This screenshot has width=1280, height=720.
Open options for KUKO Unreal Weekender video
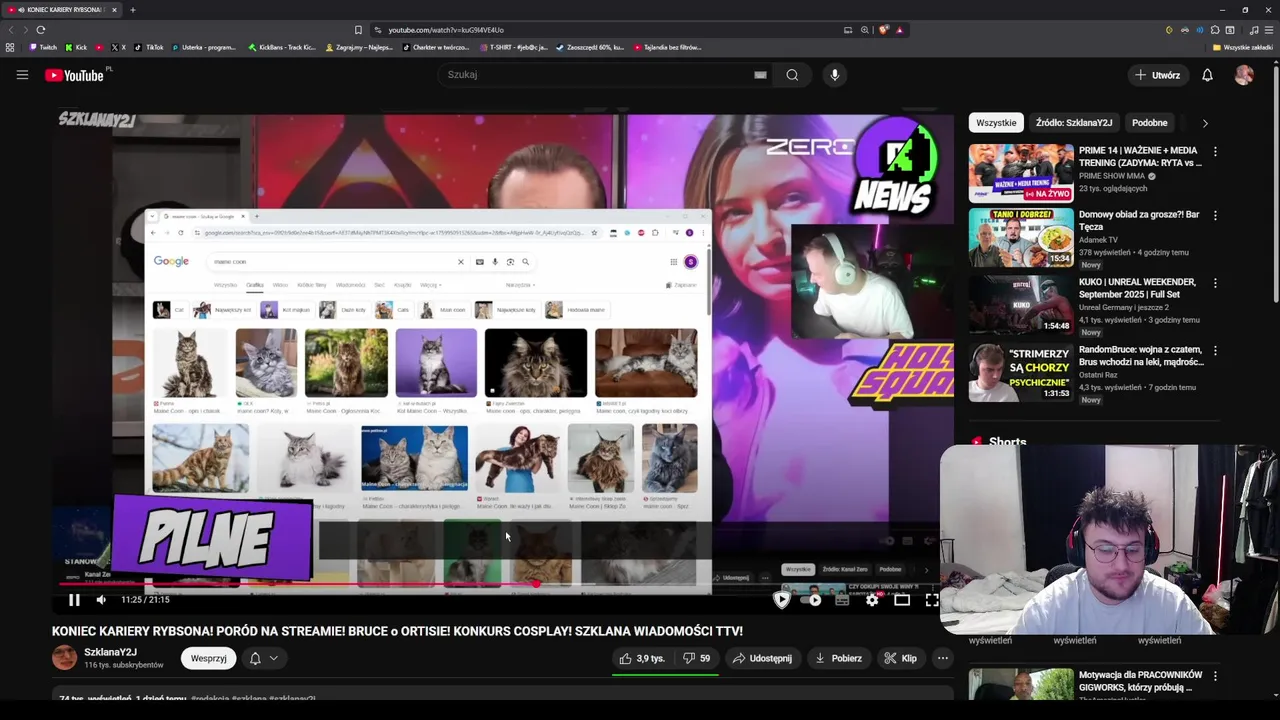pos(1215,283)
